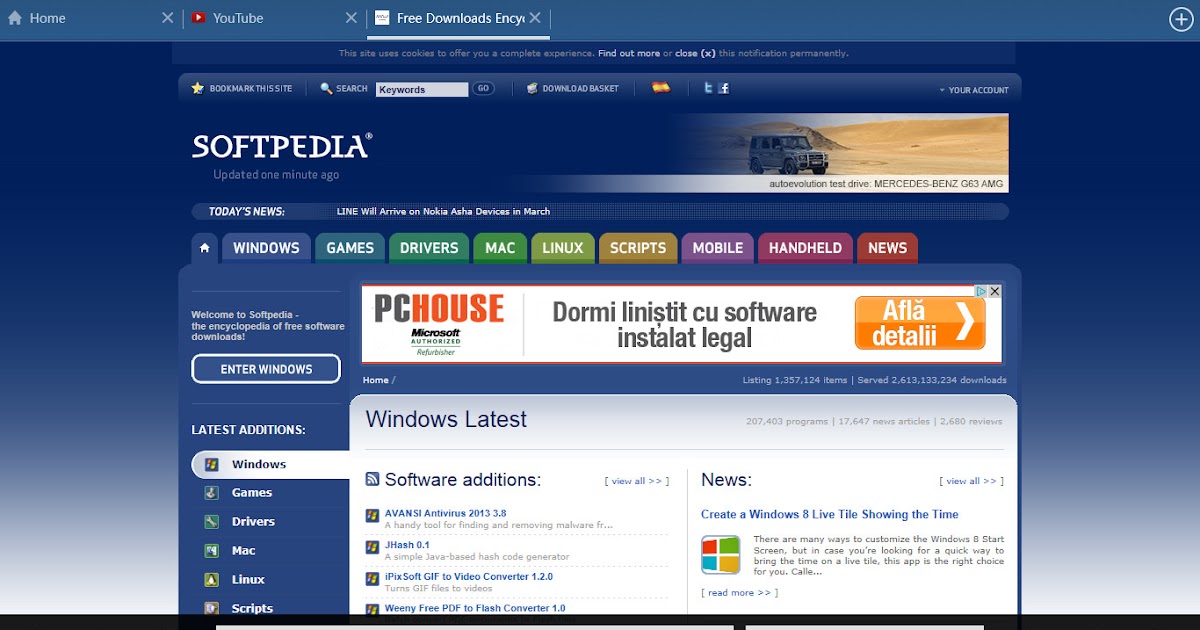Click the Download Basket label
The height and width of the screenshot is (630, 1200).
pos(581,89)
